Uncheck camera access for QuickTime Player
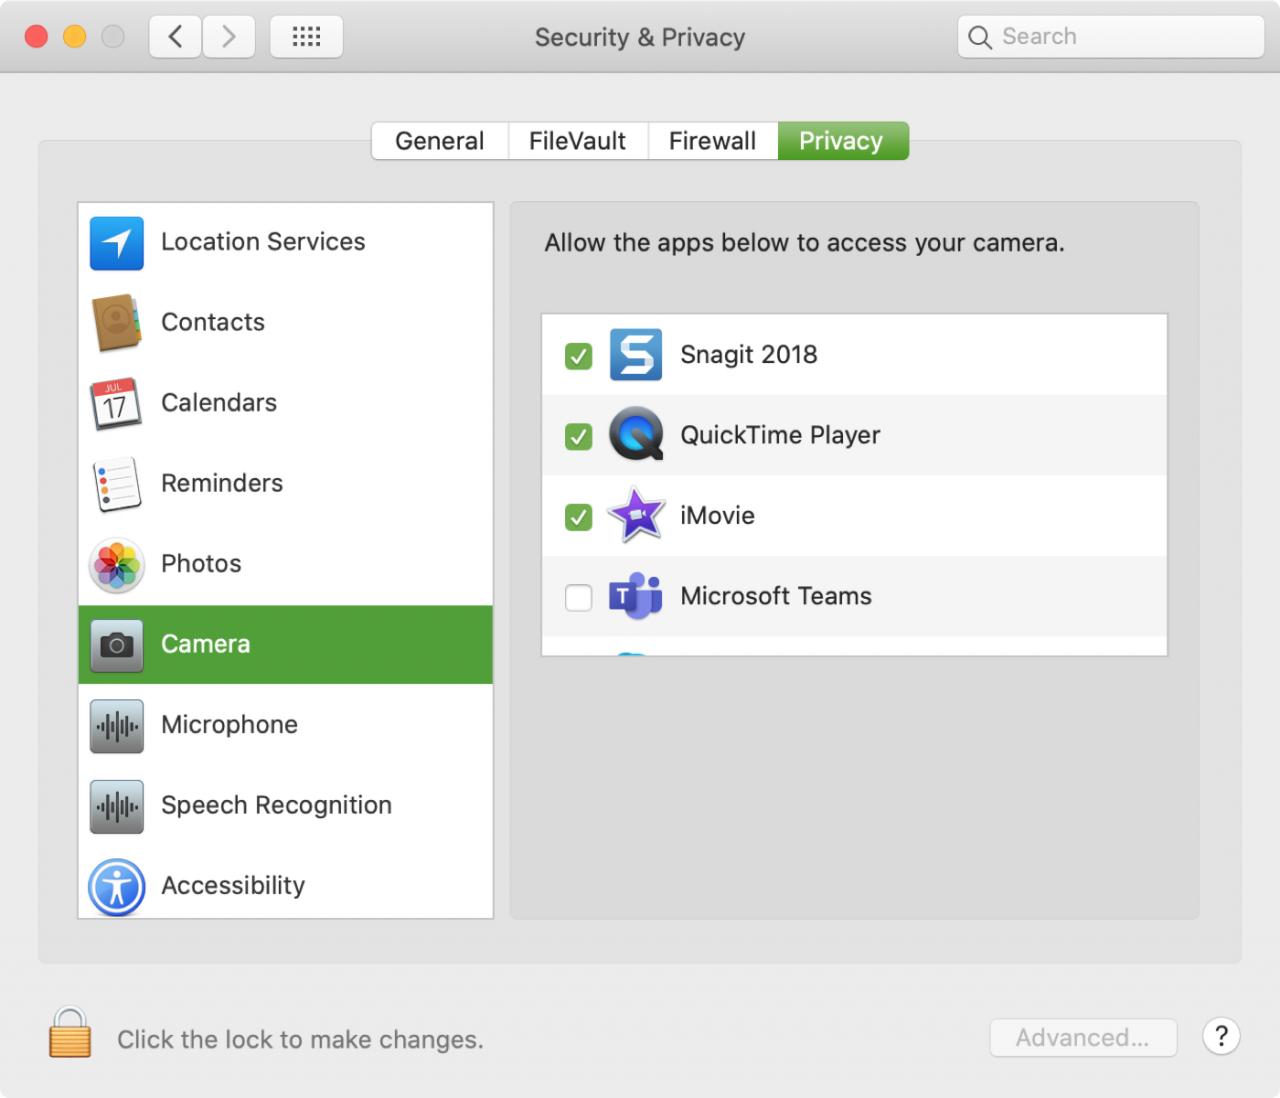 pos(579,437)
